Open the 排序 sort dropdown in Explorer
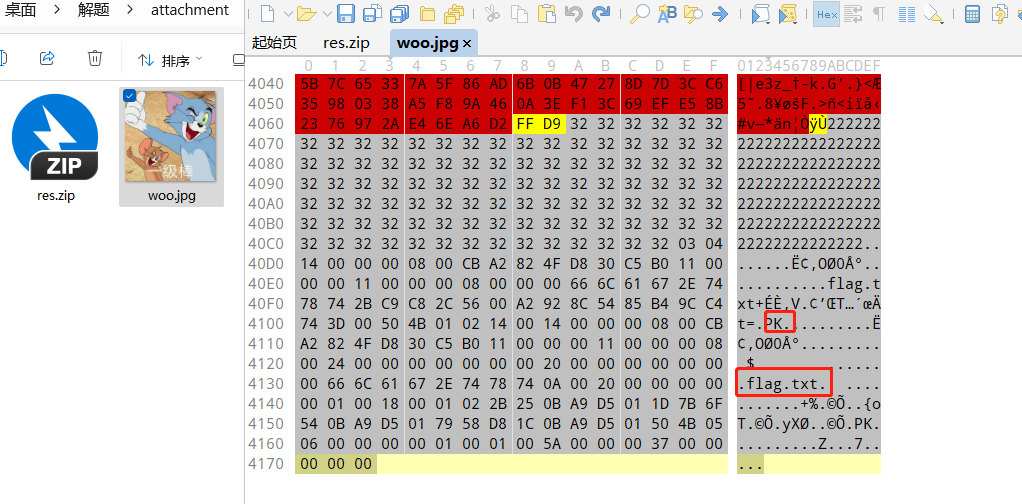This screenshot has height=504, width=1022. (171, 61)
